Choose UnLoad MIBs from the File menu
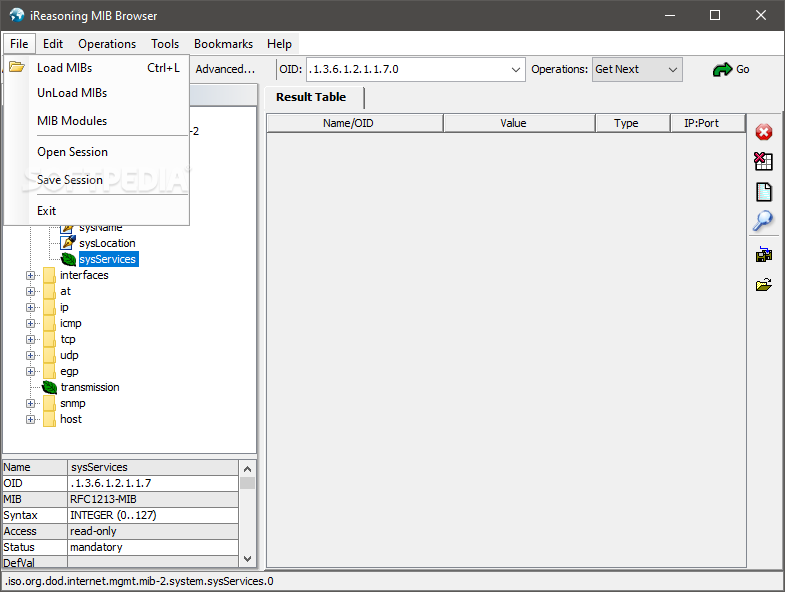The image size is (785, 592). tap(97, 93)
